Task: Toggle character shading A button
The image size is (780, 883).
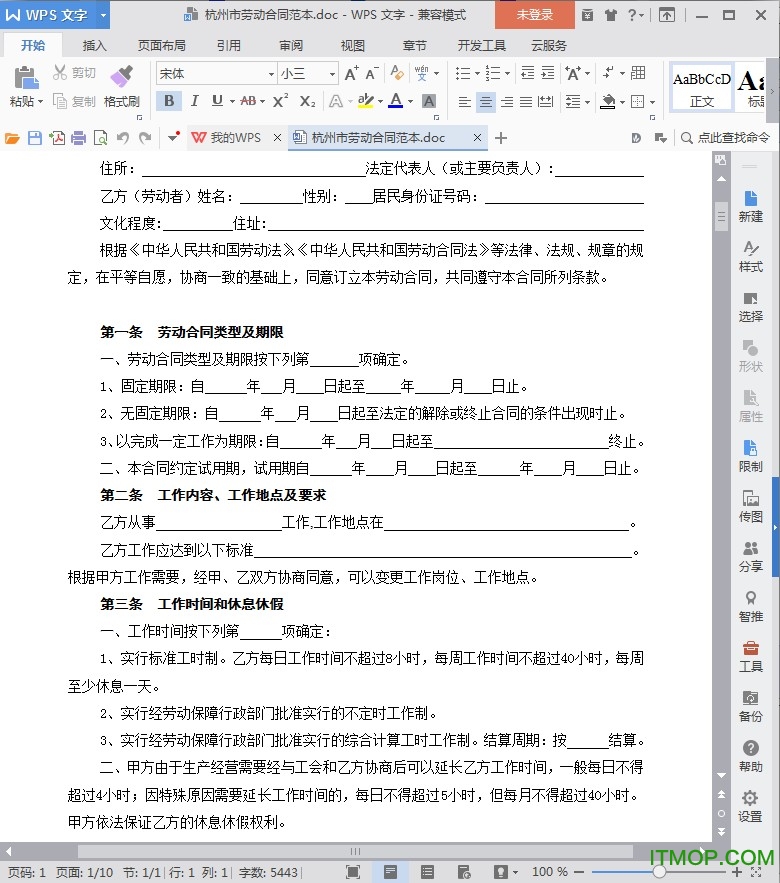Action: [x=429, y=101]
